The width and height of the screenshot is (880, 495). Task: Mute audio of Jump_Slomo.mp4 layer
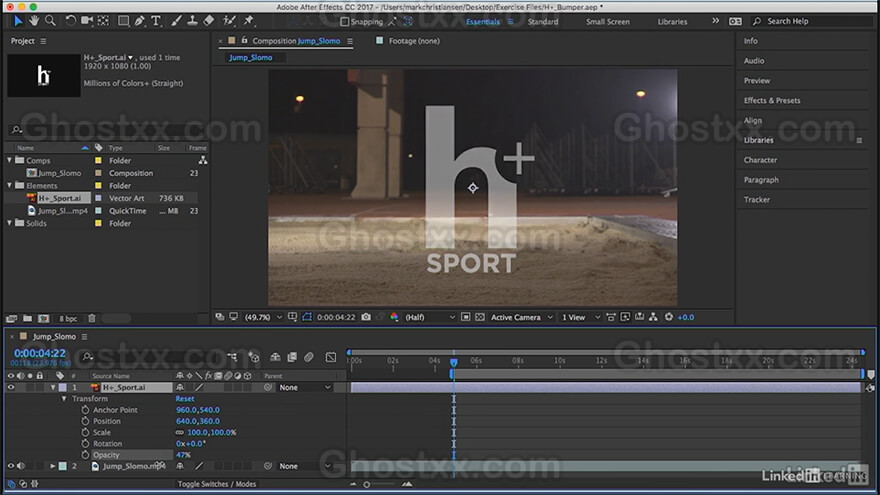[x=21, y=466]
